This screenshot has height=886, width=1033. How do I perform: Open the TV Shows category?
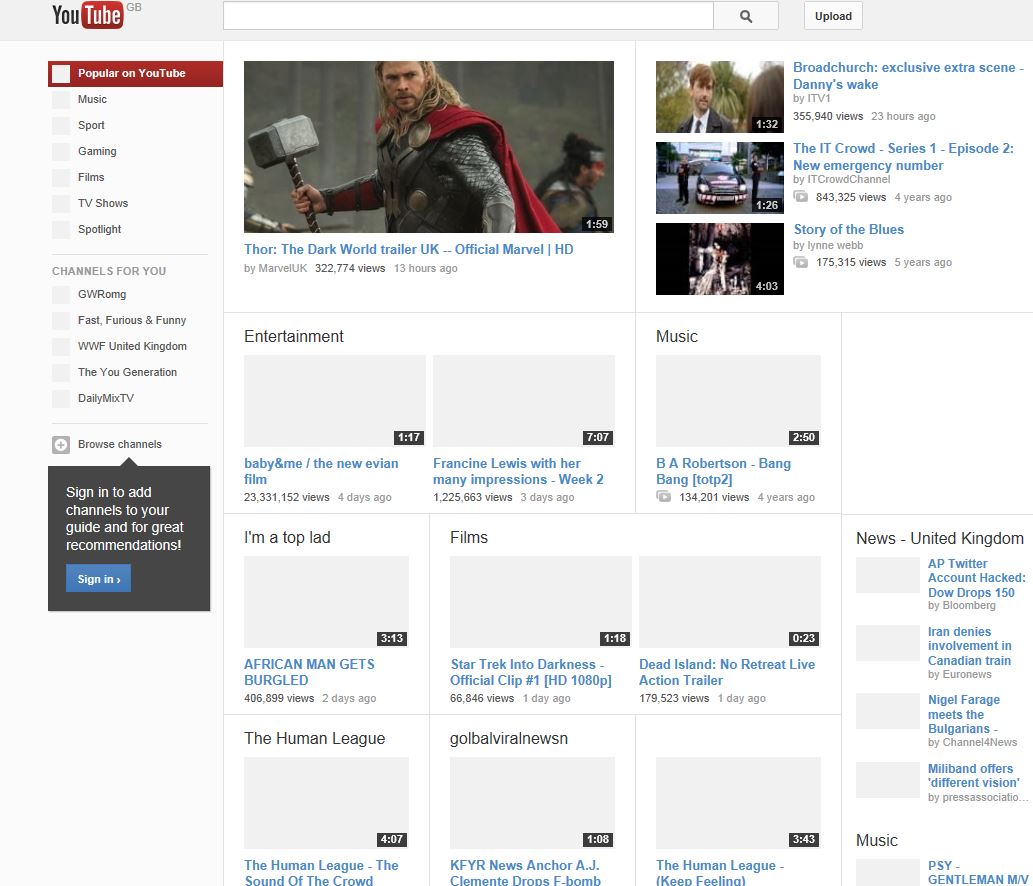(103, 204)
